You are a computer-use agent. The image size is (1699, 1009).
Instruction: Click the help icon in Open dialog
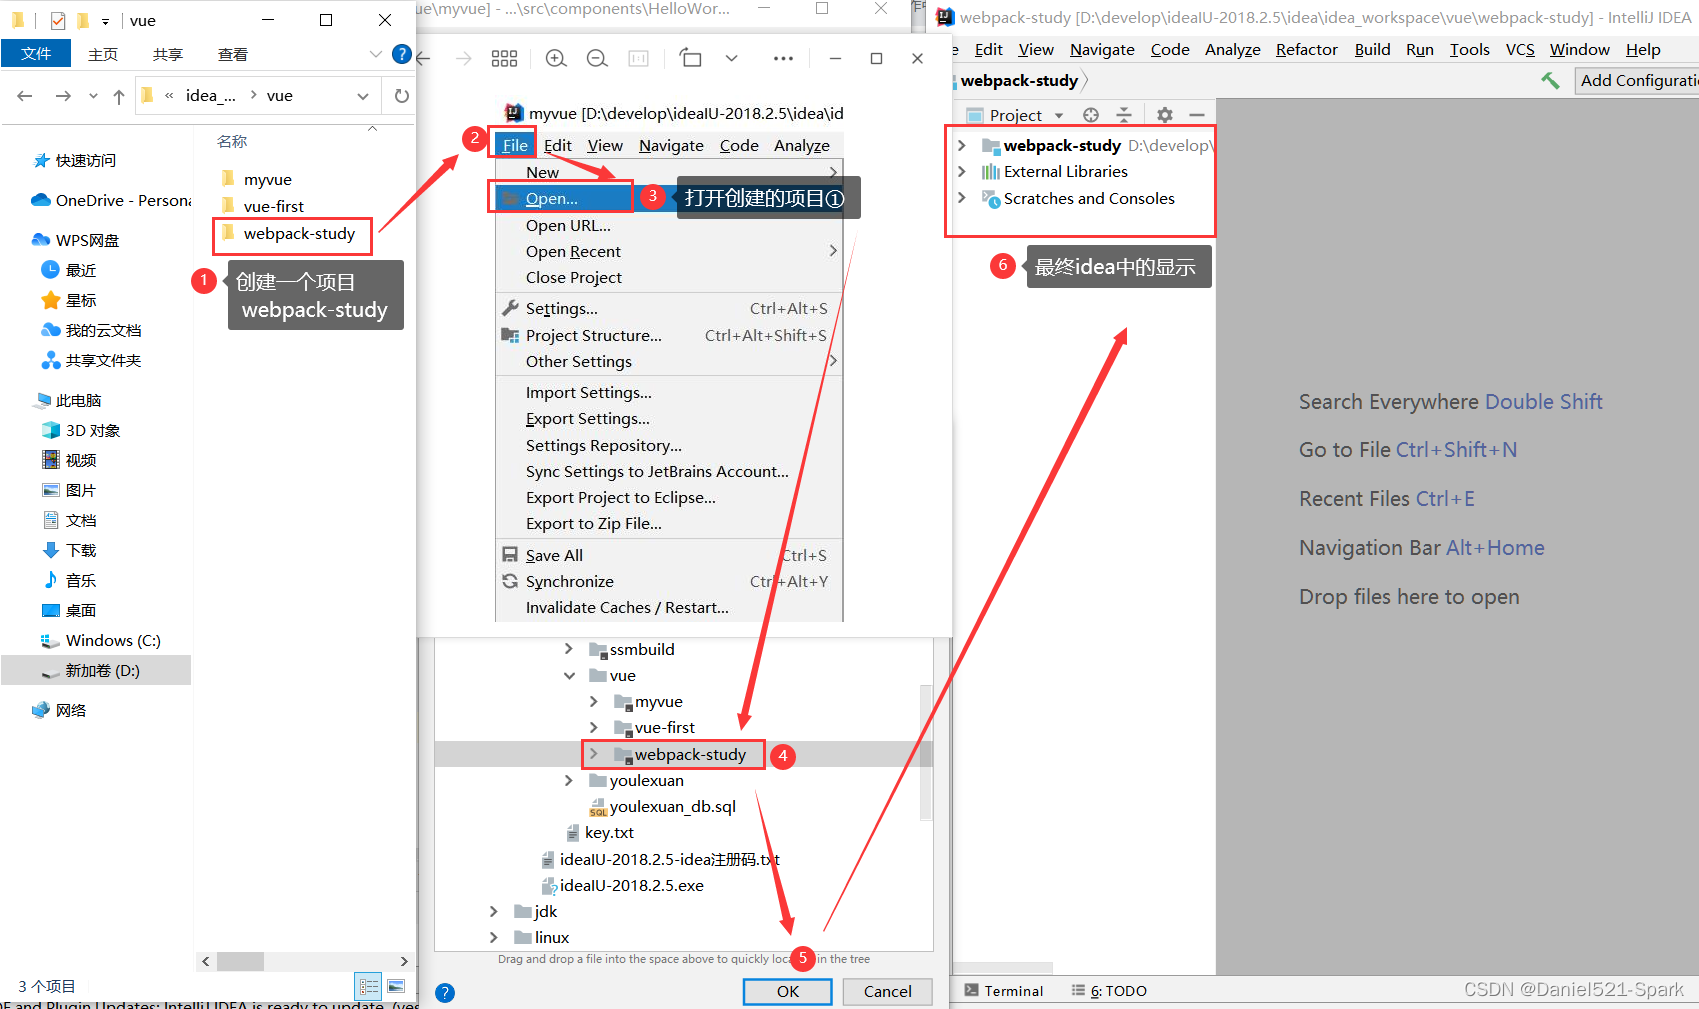pos(445,993)
